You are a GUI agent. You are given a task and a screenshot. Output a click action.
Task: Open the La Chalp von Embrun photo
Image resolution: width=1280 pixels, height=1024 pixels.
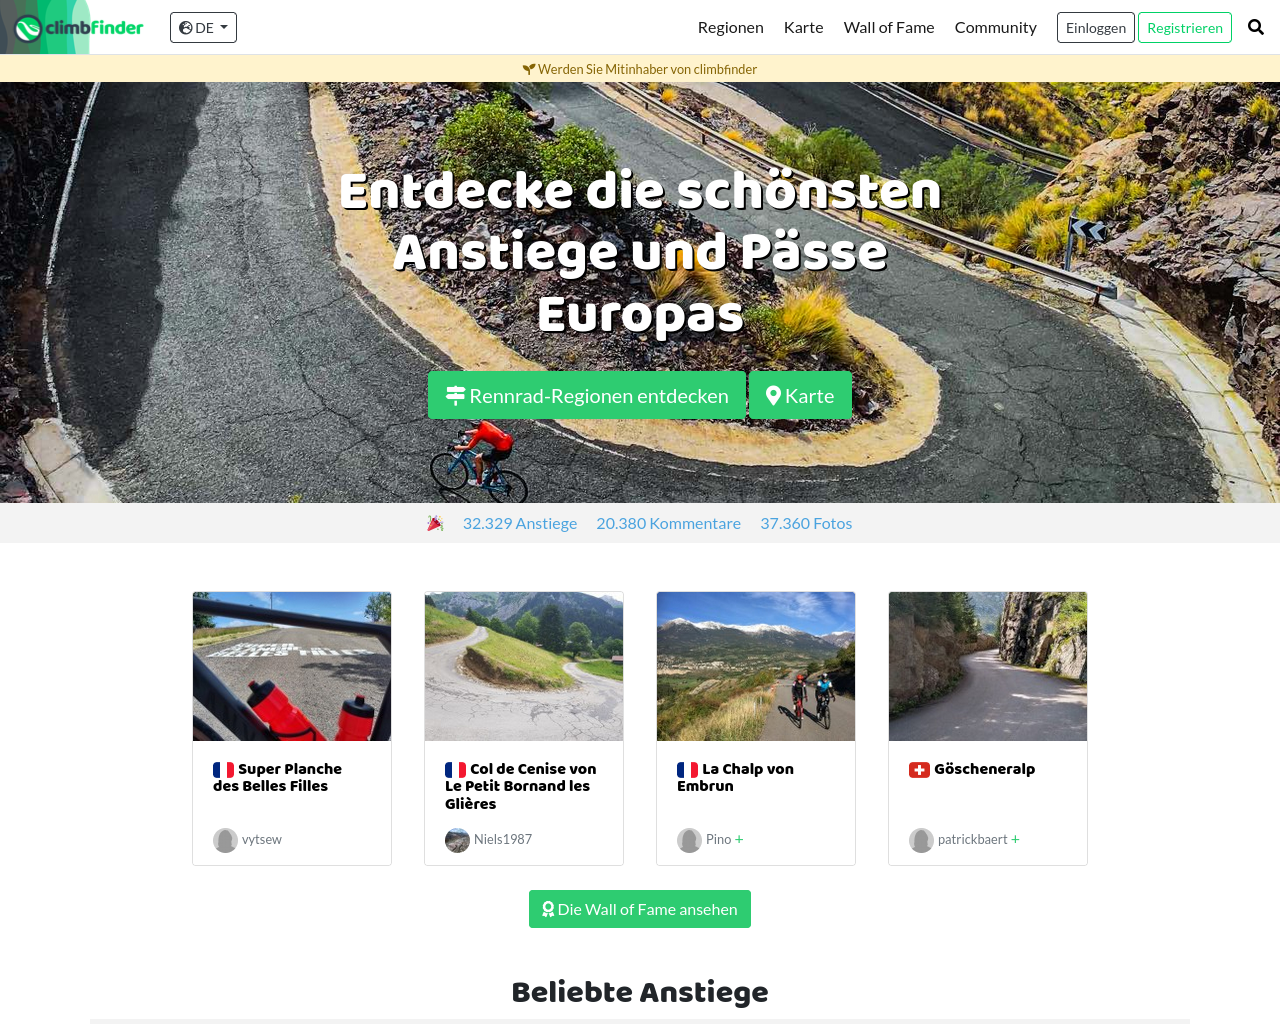[x=756, y=666]
